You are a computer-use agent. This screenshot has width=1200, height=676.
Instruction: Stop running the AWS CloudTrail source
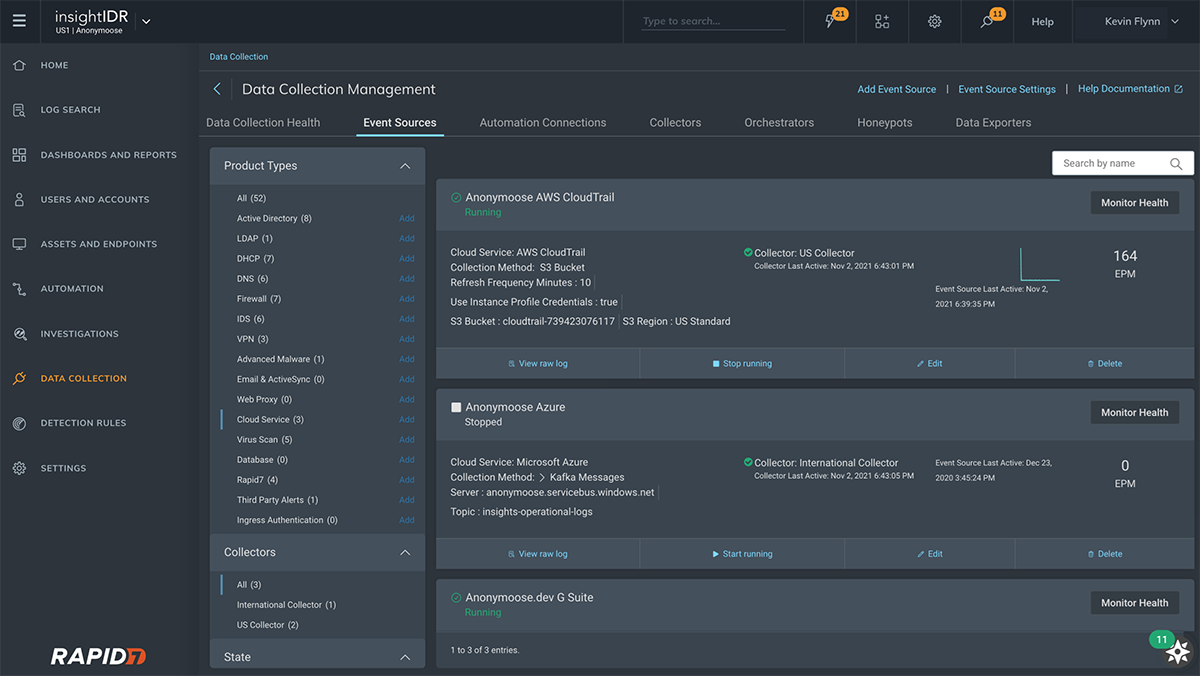[x=742, y=364]
